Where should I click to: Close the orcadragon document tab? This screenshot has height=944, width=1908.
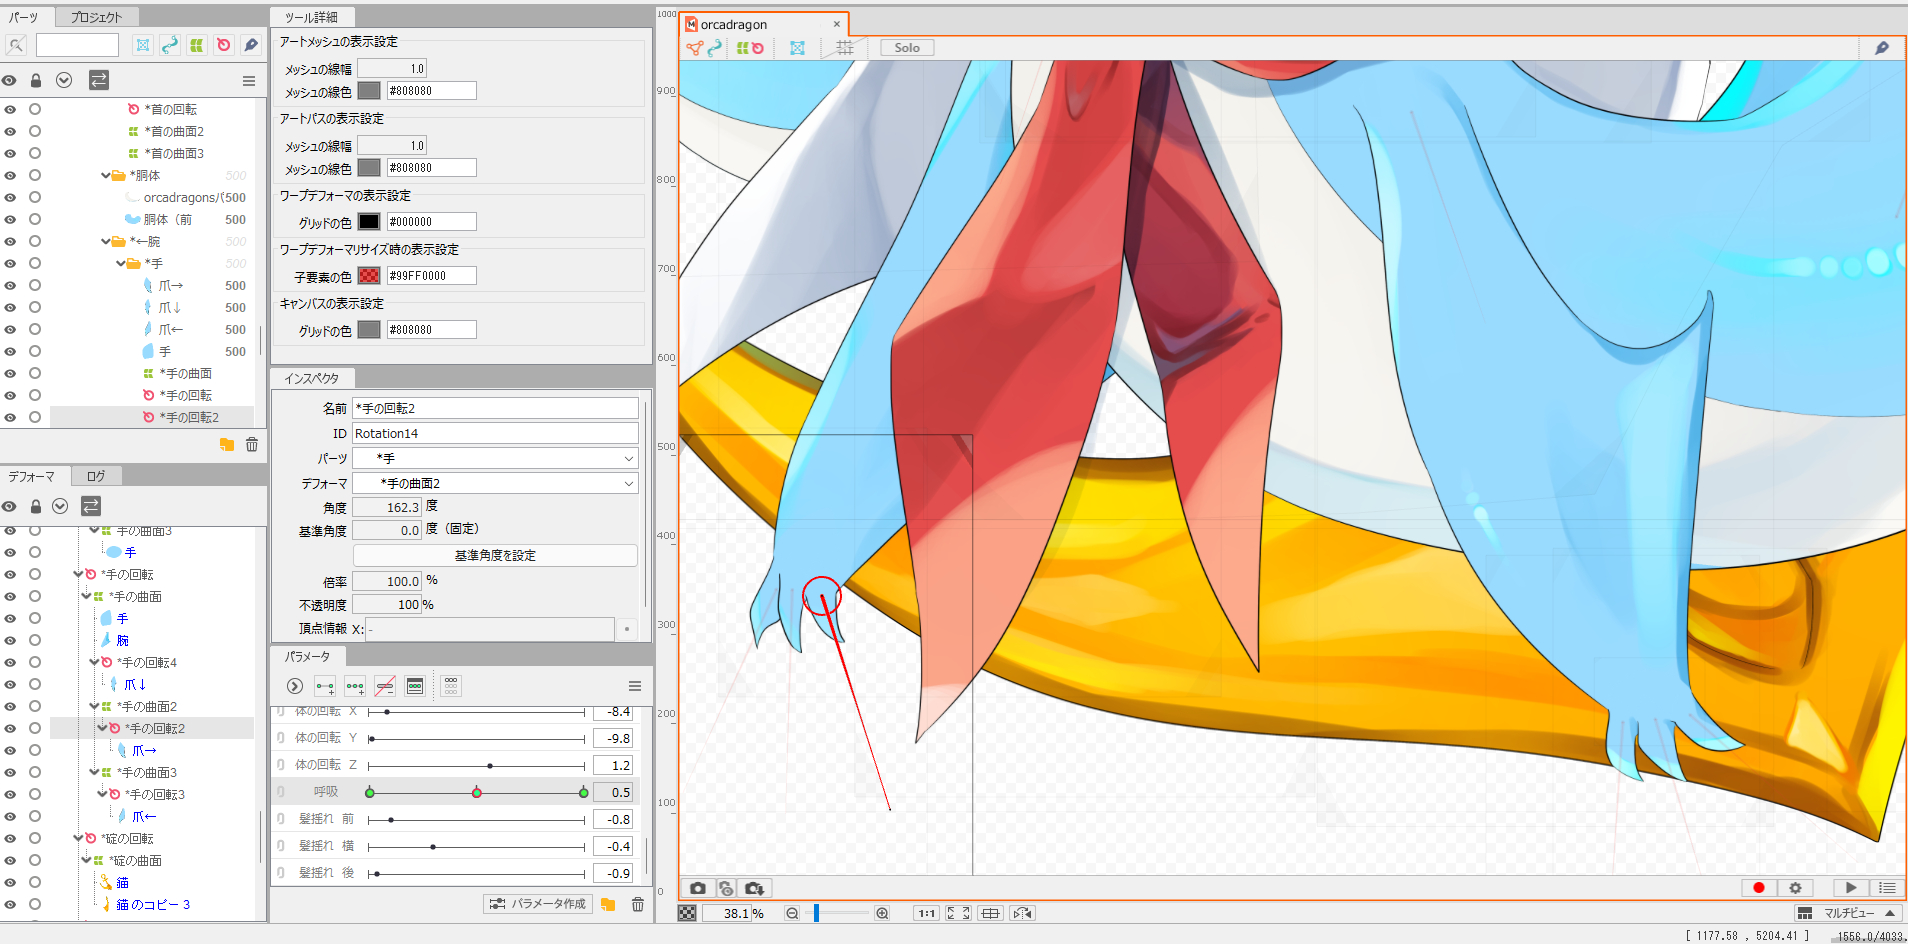[837, 24]
